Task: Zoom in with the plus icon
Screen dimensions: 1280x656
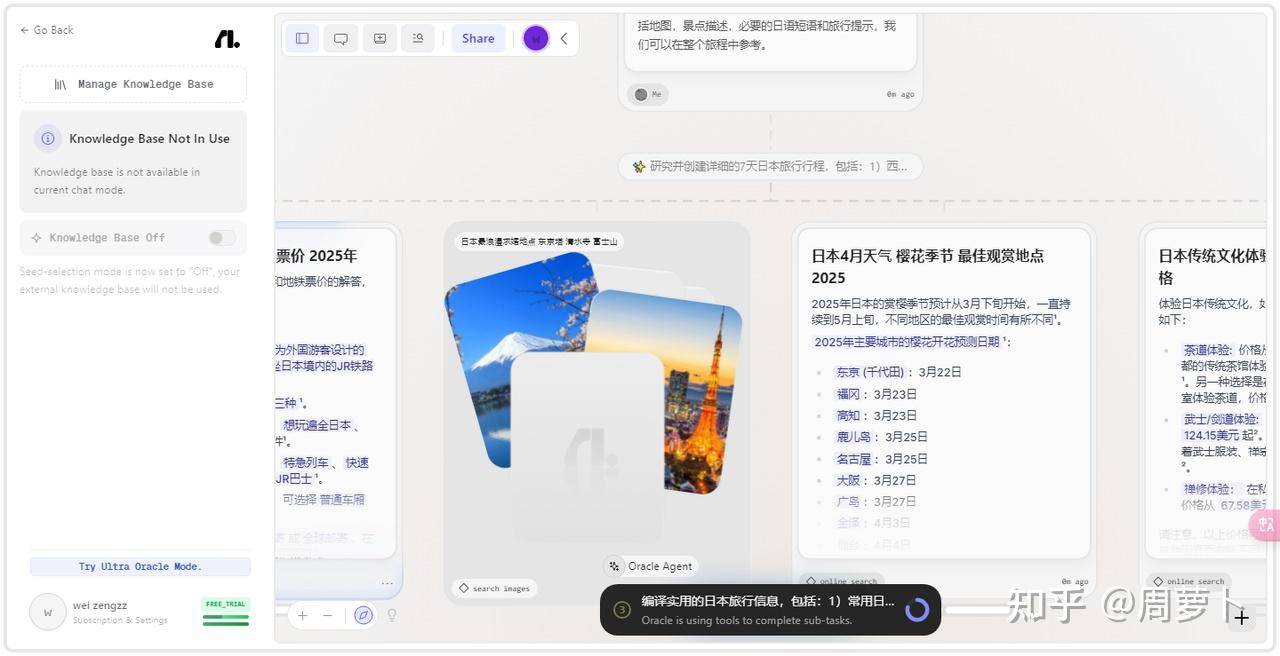Action: coord(303,615)
